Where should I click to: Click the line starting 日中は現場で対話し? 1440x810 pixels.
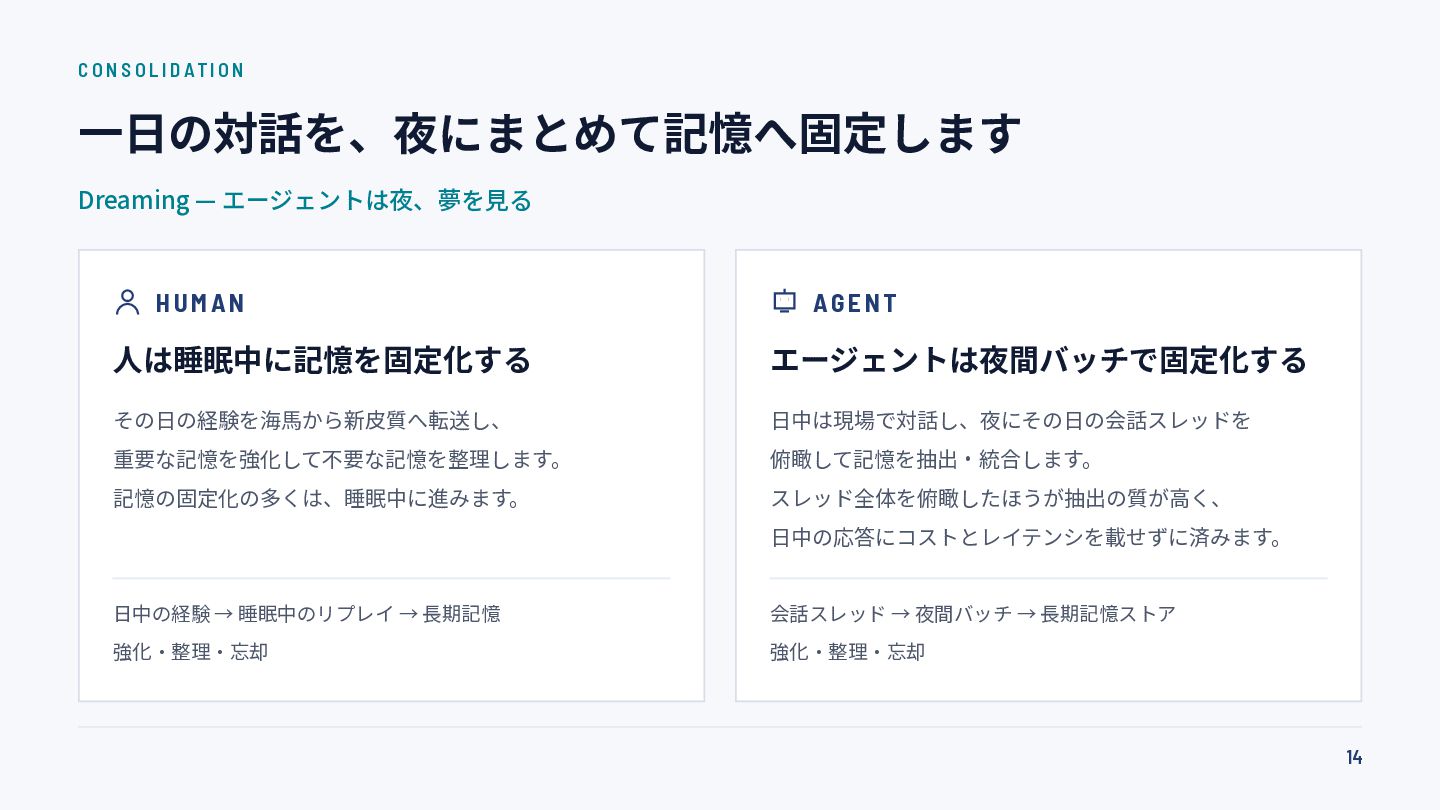[x=1011, y=420]
